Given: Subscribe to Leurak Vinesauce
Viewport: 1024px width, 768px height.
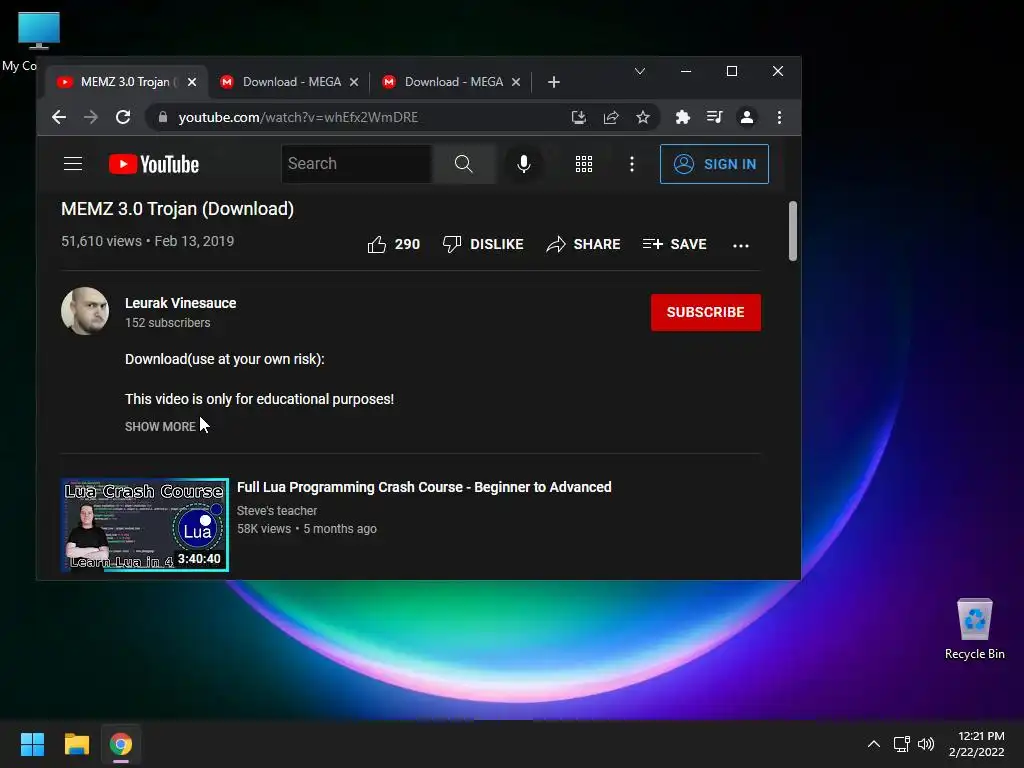Looking at the screenshot, I should click(705, 312).
